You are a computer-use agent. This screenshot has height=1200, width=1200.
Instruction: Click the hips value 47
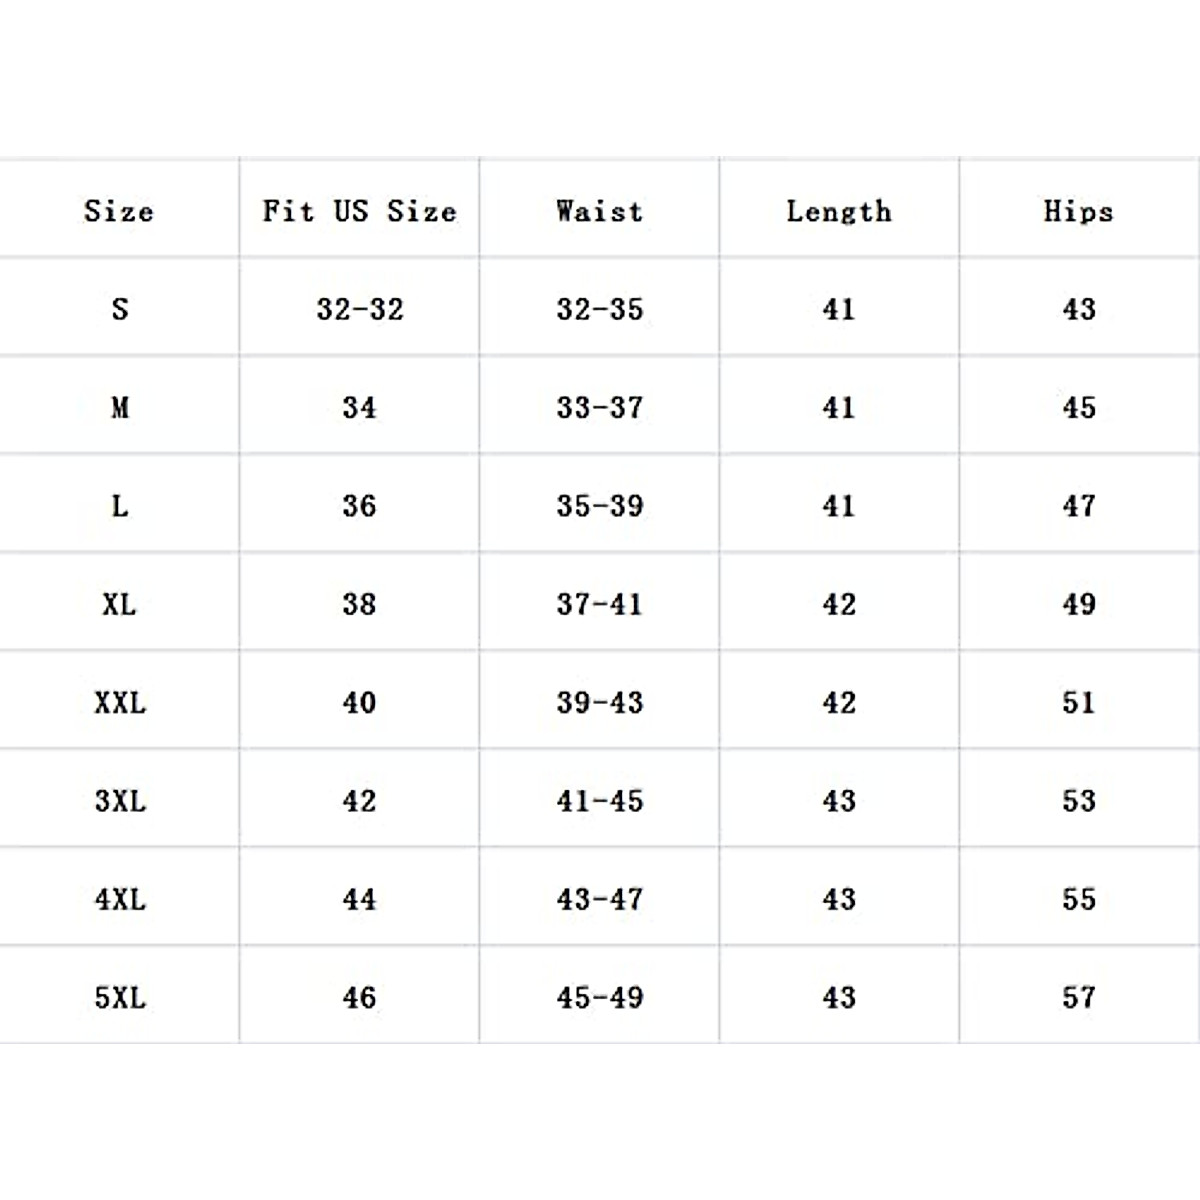(1079, 505)
